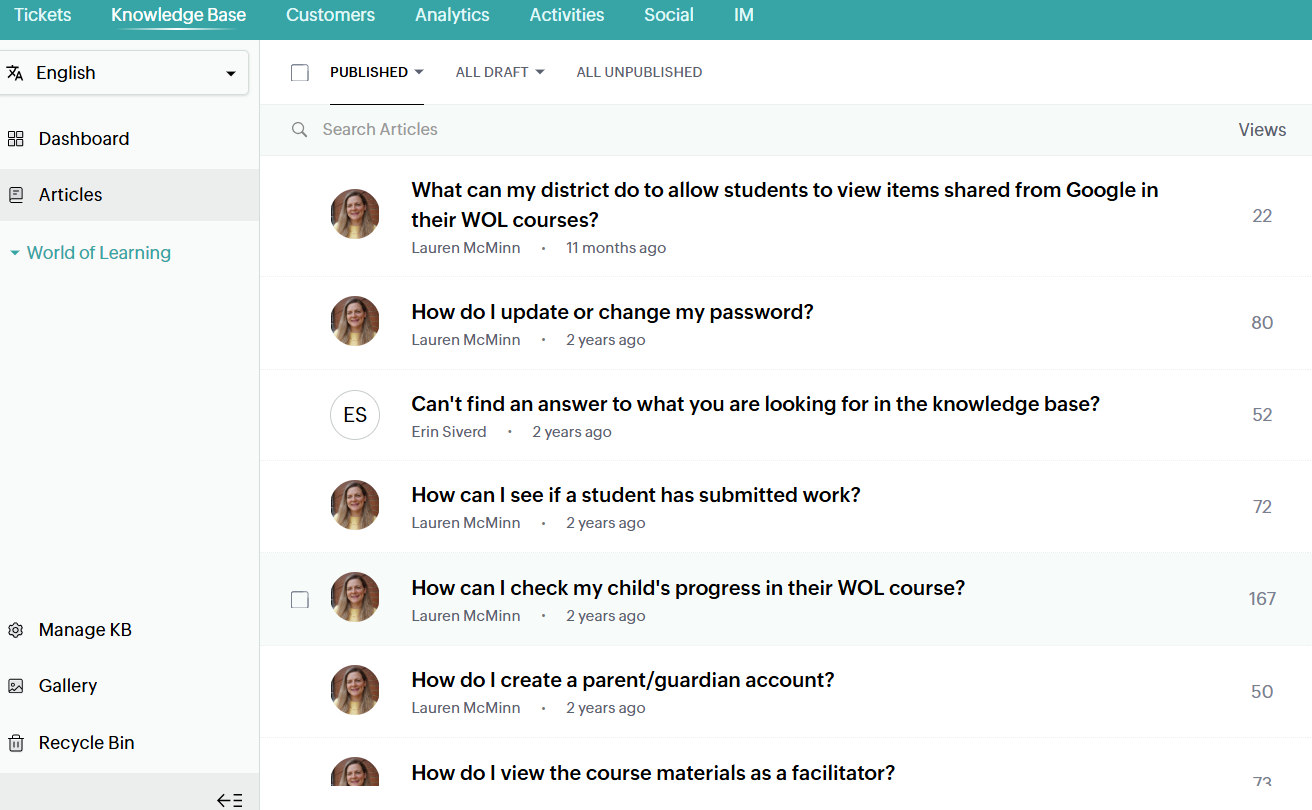Click the Dashboard grid icon
Viewport: 1312px width, 810px height.
[x=15, y=139]
